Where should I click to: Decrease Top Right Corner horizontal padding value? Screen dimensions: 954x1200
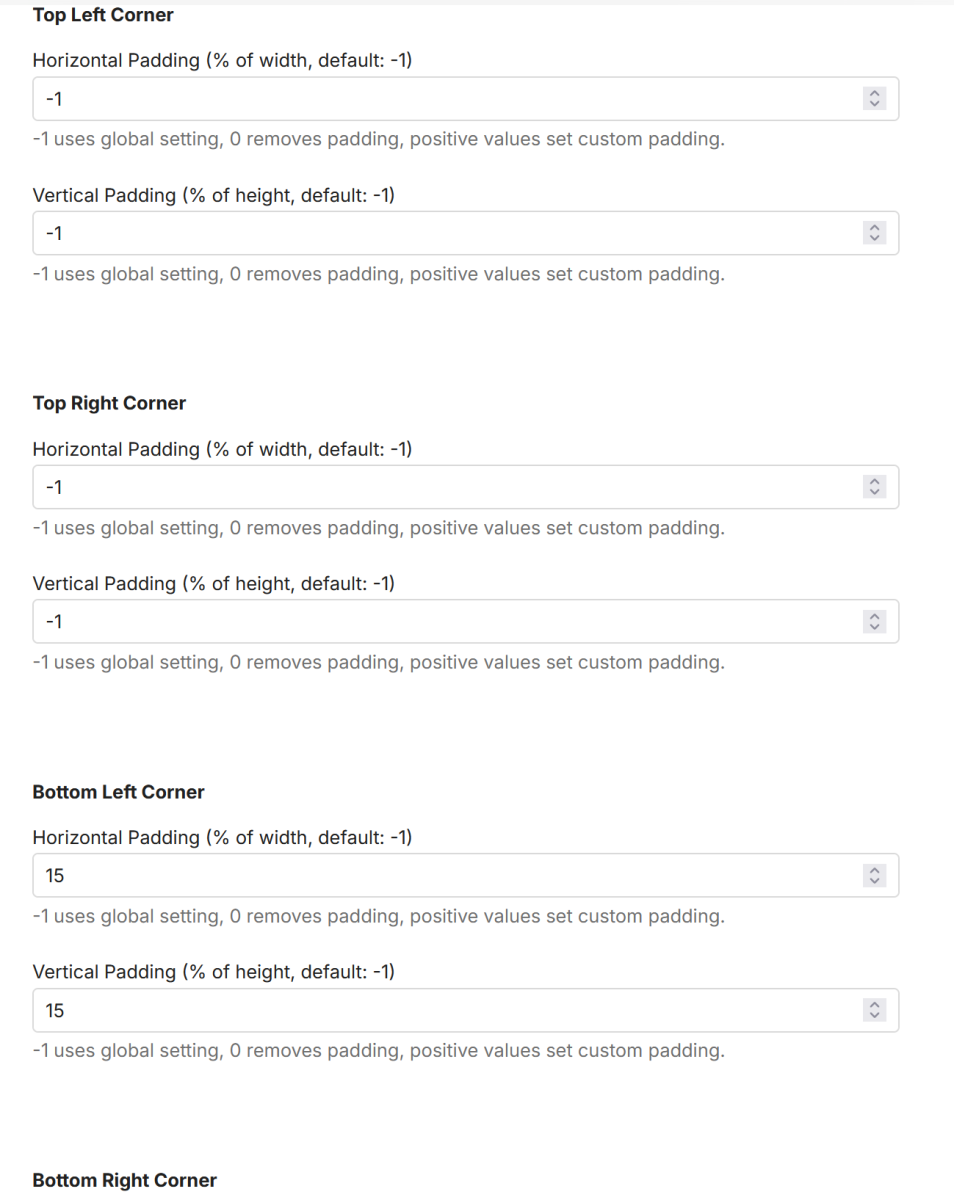pyautogui.click(x=874, y=492)
